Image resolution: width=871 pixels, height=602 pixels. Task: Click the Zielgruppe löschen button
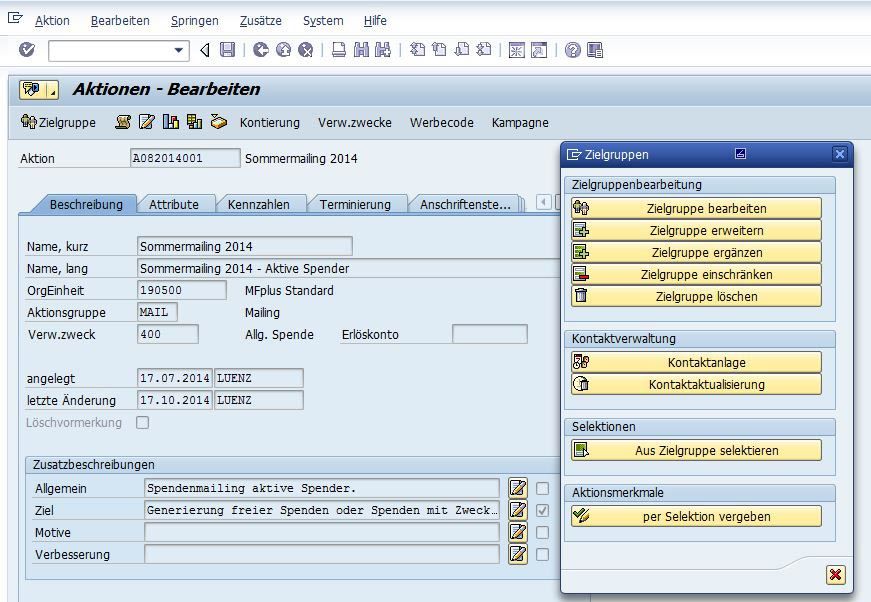click(696, 296)
